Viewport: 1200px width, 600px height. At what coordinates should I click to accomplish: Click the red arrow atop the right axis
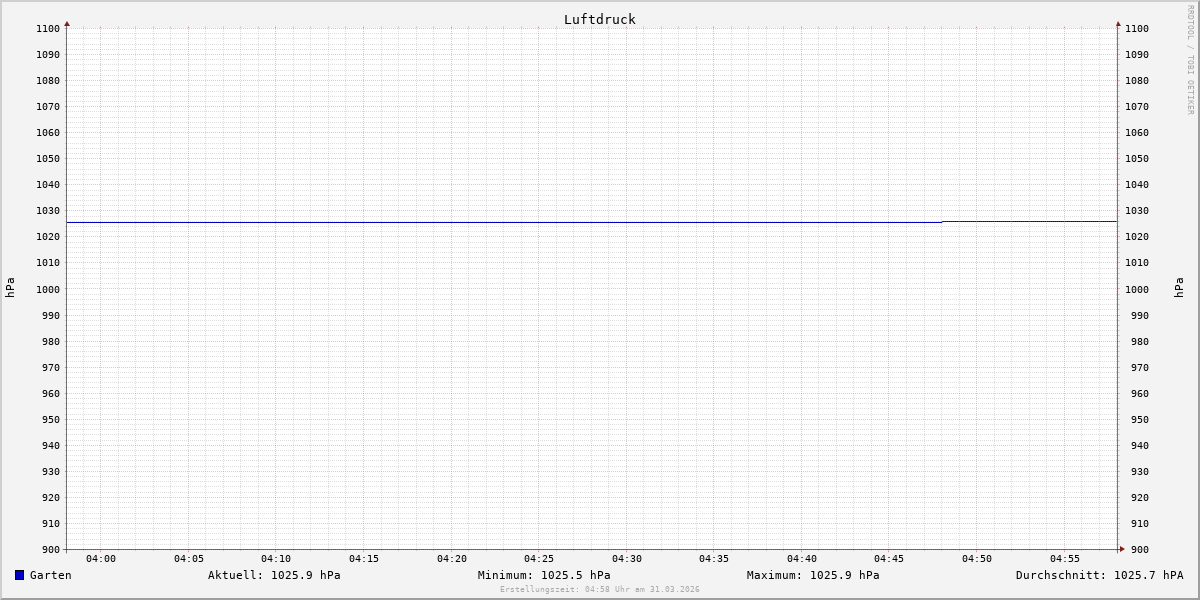1118,23
